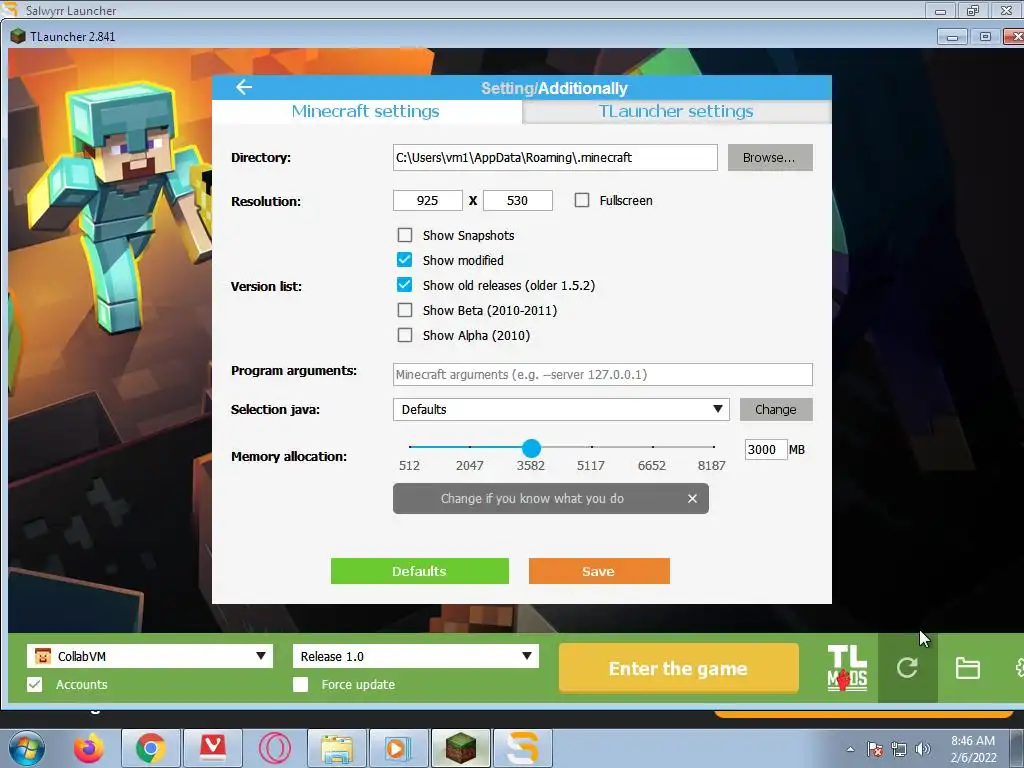Click the TLauncher window cube icon

(18, 37)
